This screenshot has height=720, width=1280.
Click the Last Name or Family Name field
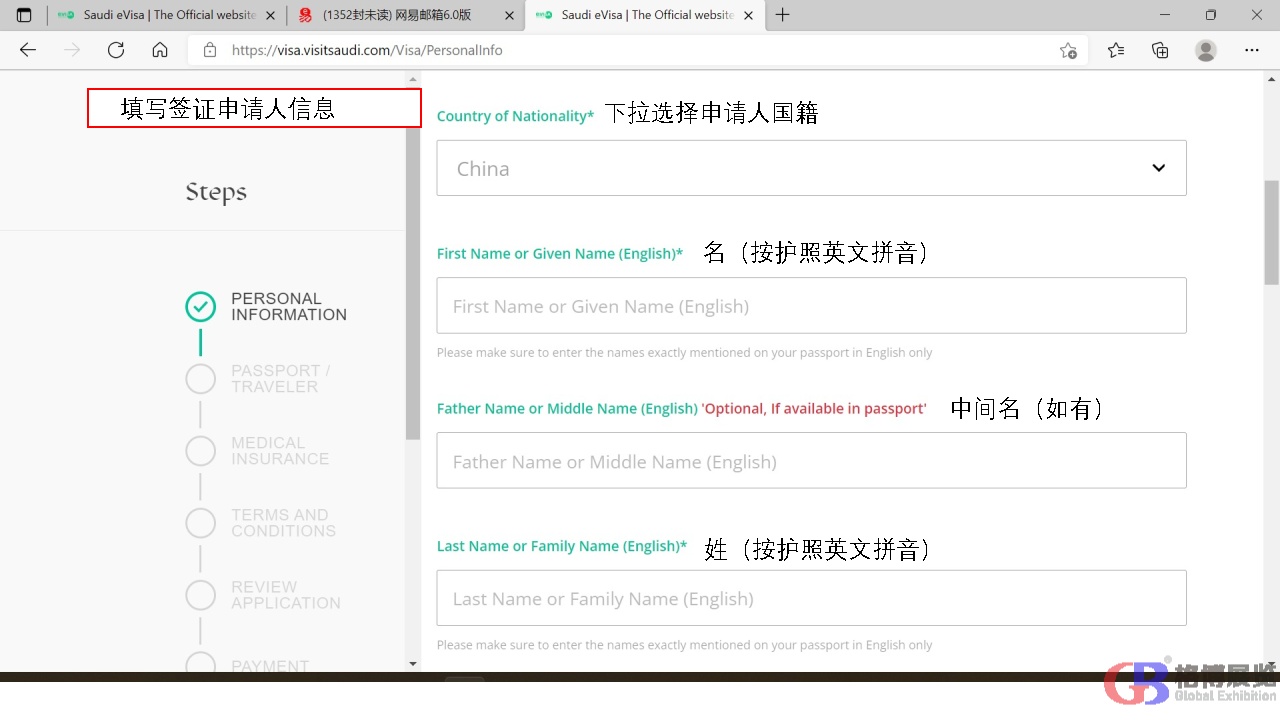click(811, 599)
